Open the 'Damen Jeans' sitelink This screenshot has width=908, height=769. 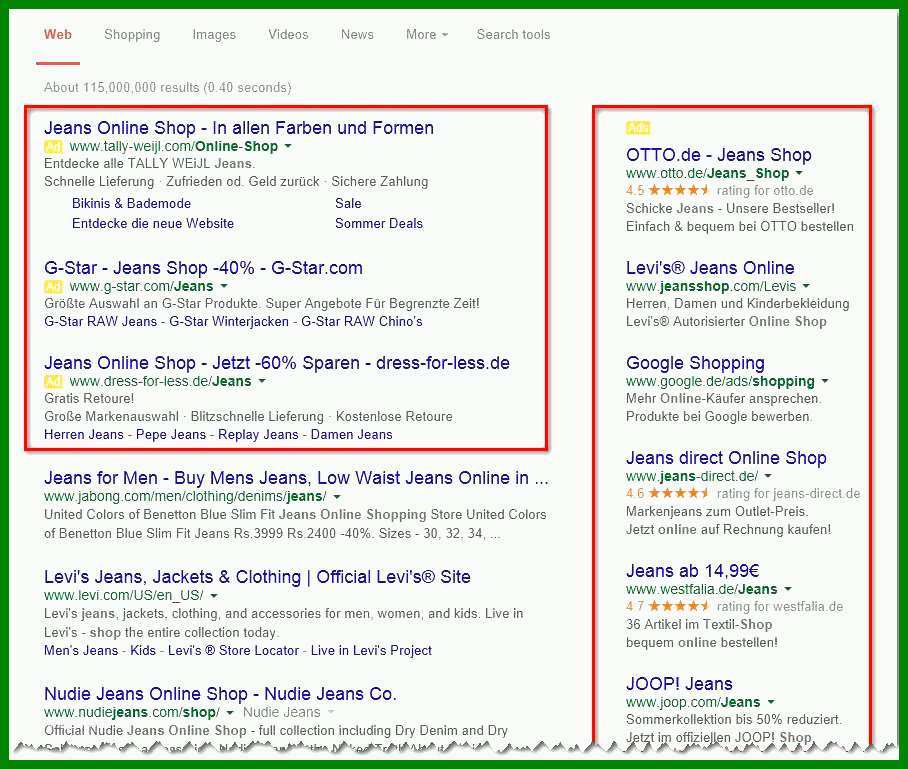pos(352,434)
